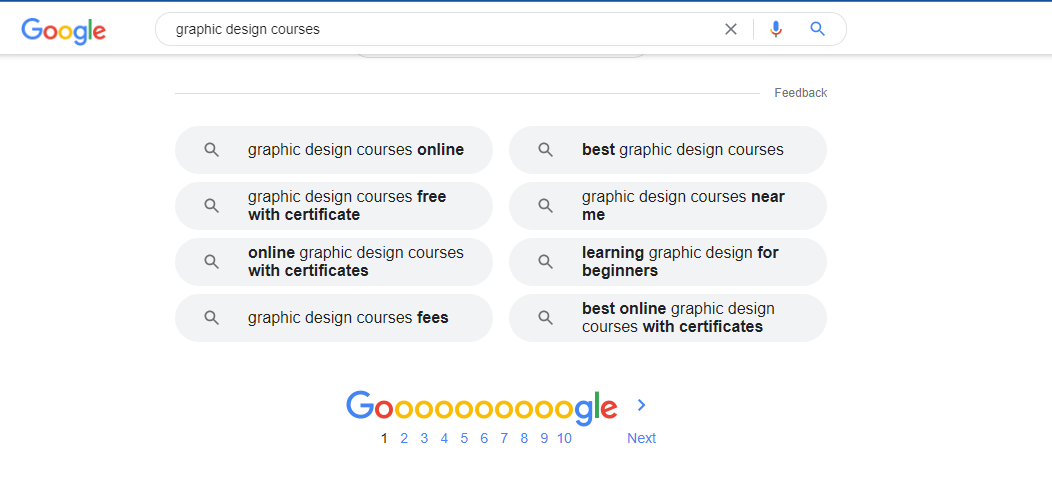Clear search text with X icon
The width and height of the screenshot is (1052, 484).
[731, 29]
